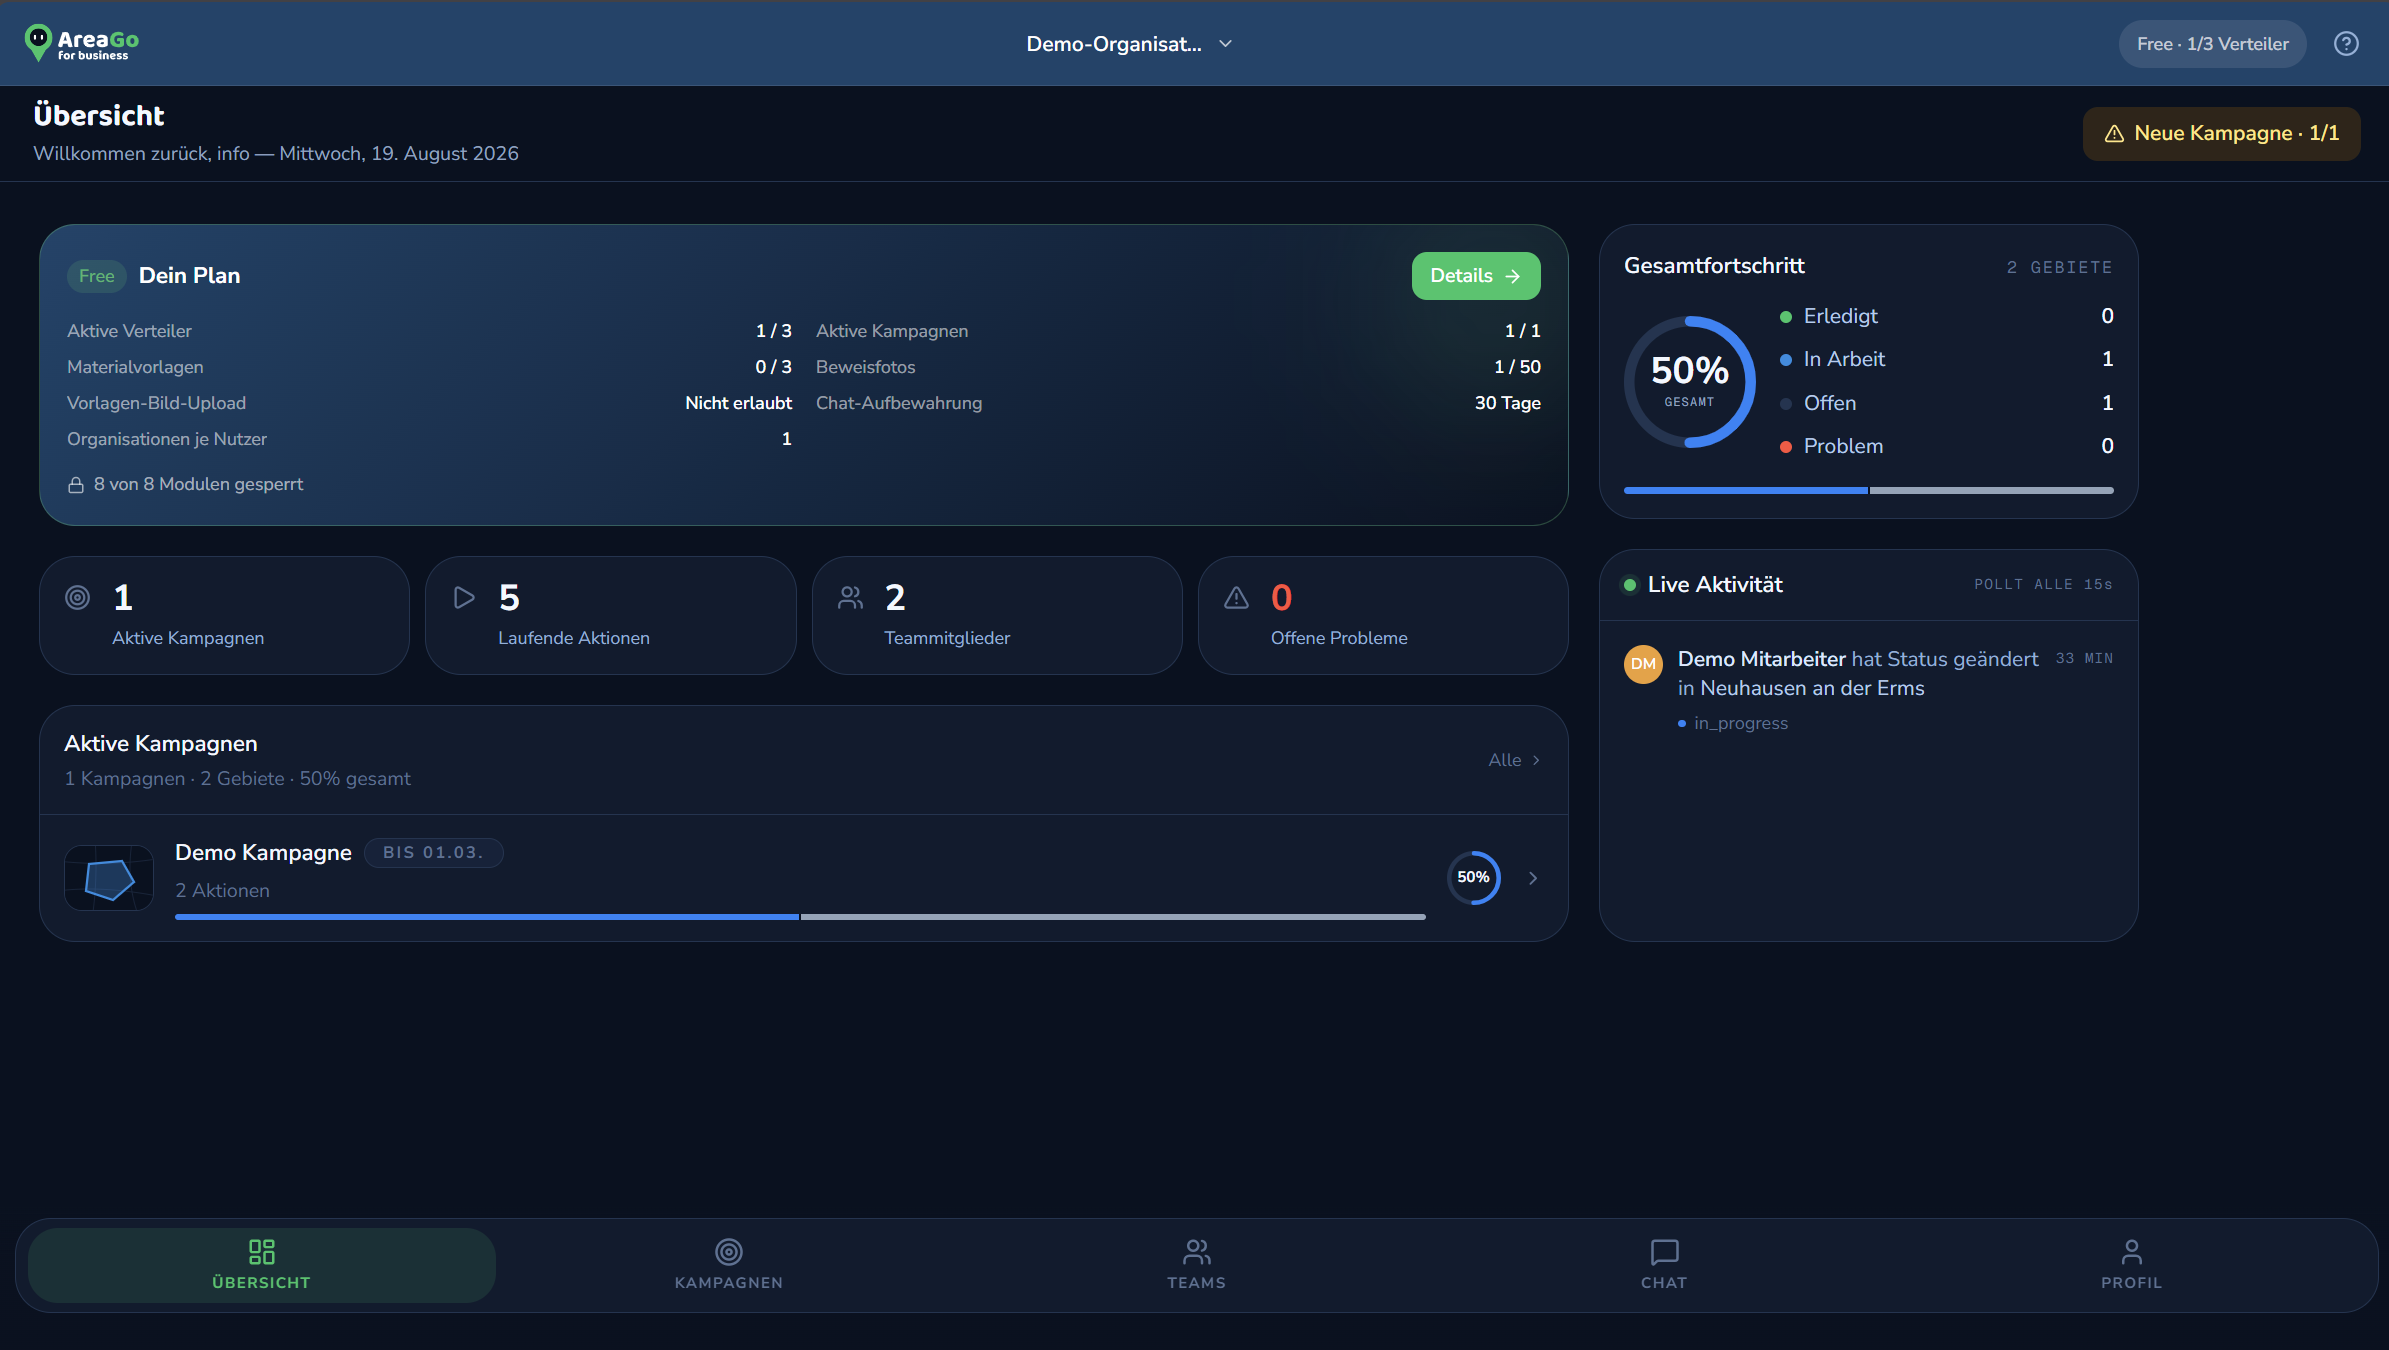Screen dimensions: 2389x1350
Task: Click the warning icon on Offene Probleme card
Action: pyautogui.click(x=1237, y=597)
